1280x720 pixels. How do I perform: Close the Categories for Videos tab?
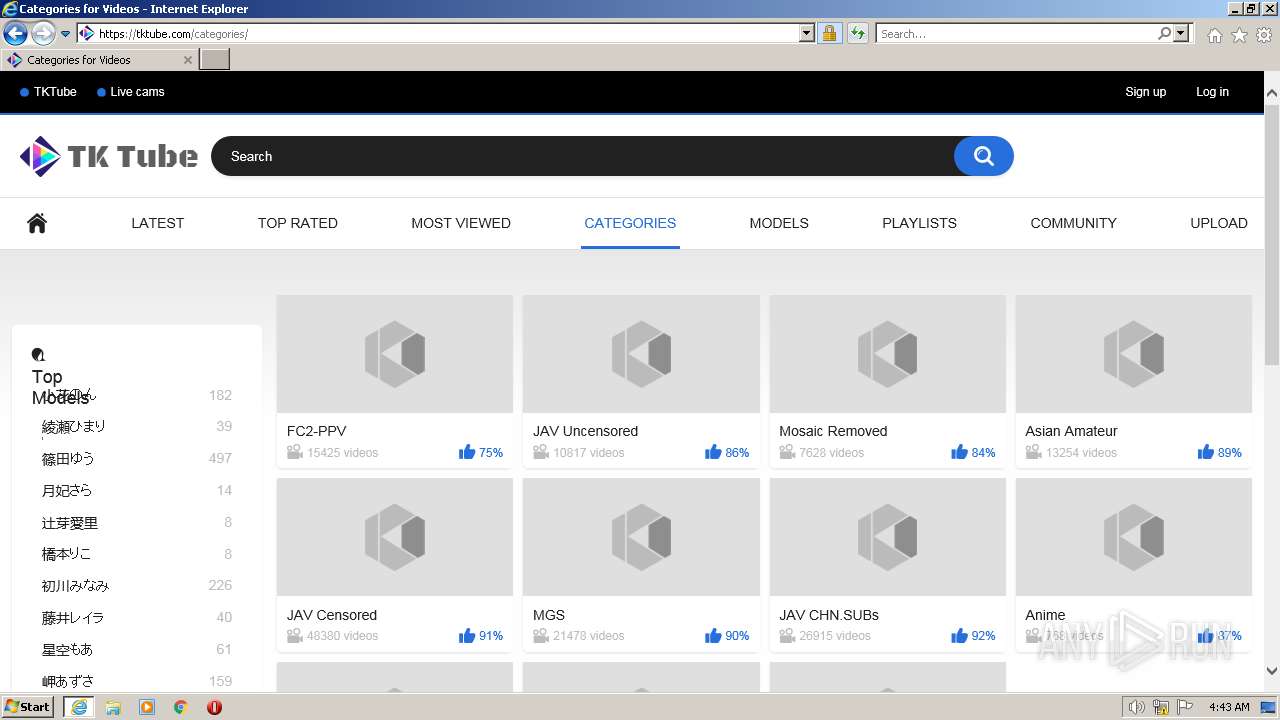[188, 60]
